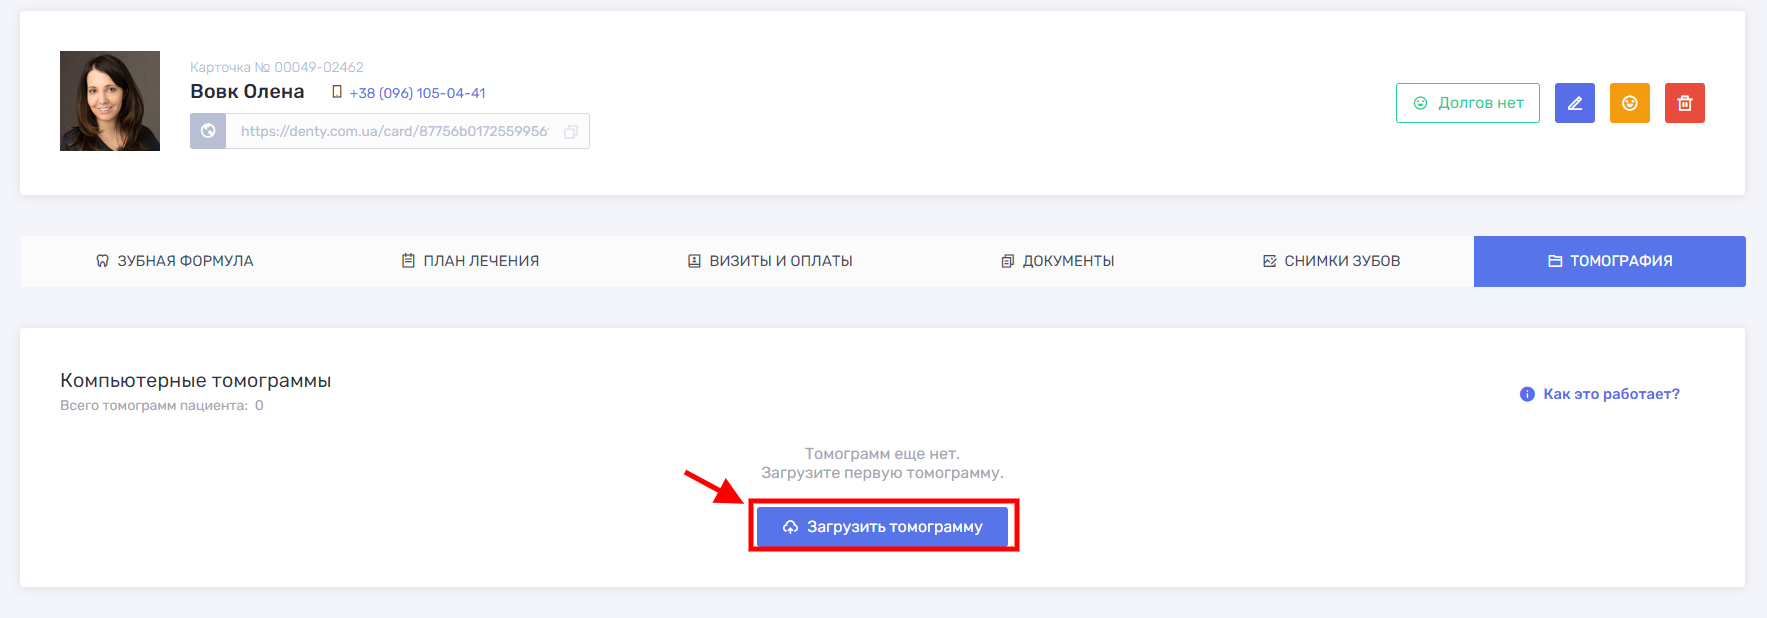Click the globe icon beside card URL

[208, 131]
